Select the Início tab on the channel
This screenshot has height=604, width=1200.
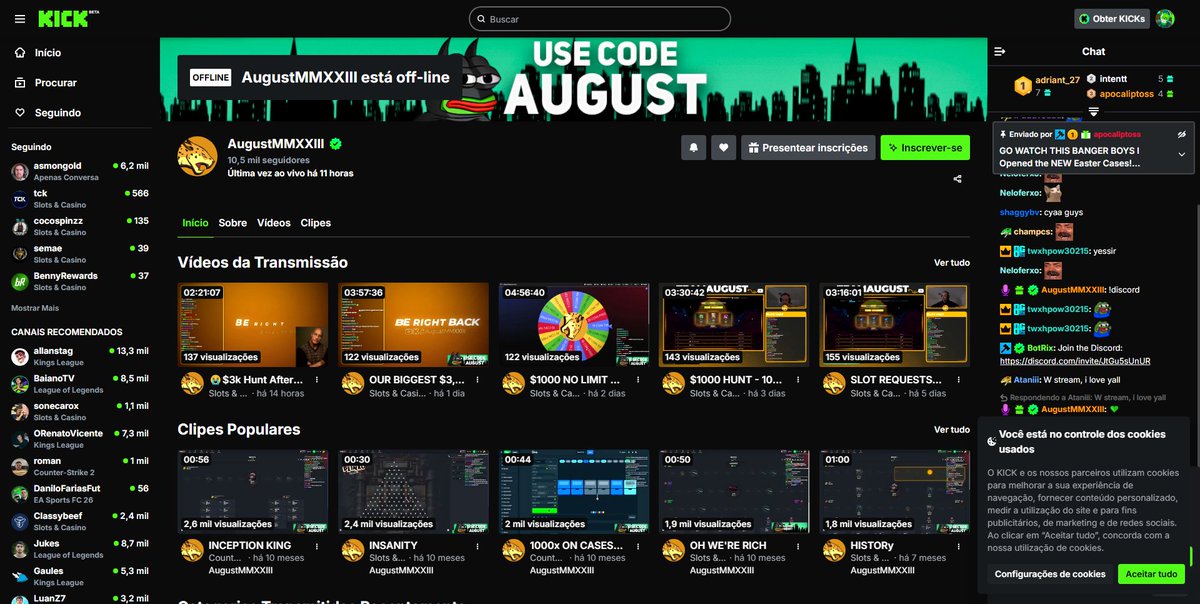pos(195,223)
